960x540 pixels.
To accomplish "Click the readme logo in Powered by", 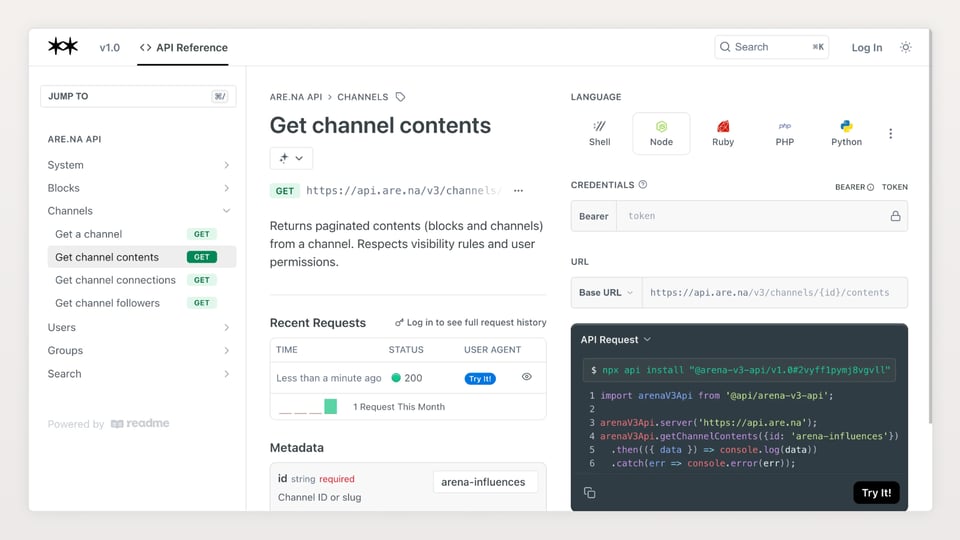I will pyautogui.click(x=140, y=424).
